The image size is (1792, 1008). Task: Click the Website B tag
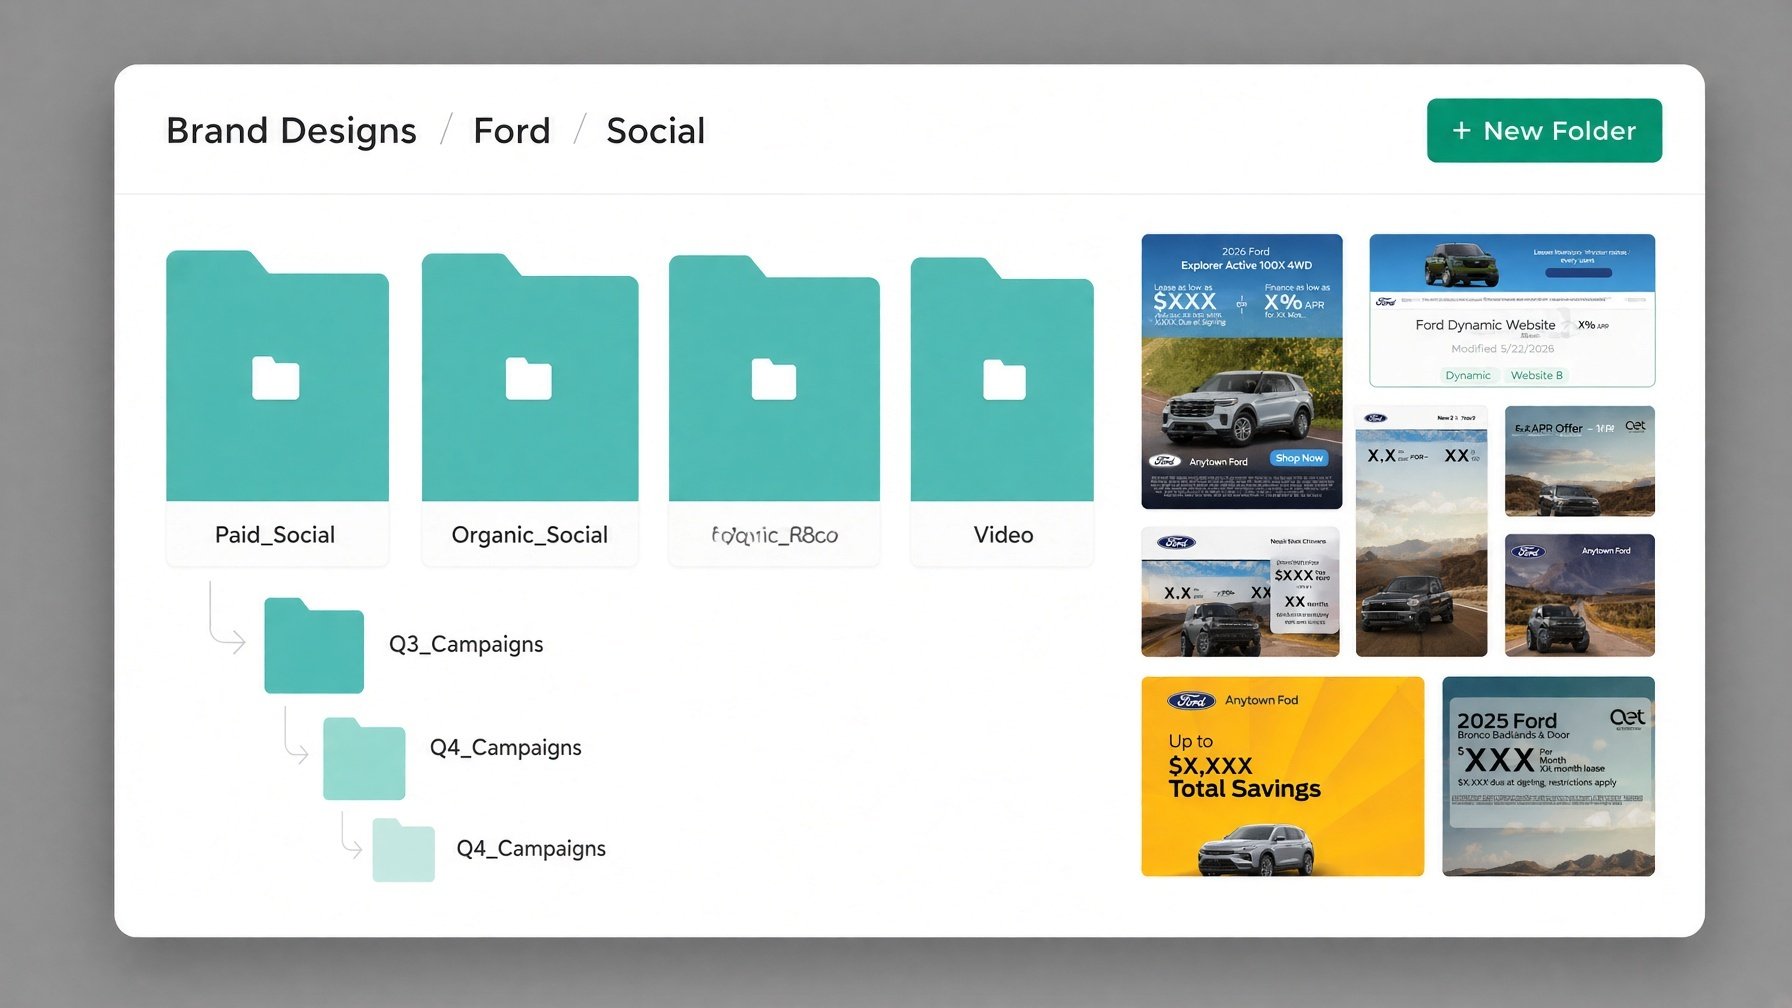pyautogui.click(x=1536, y=375)
